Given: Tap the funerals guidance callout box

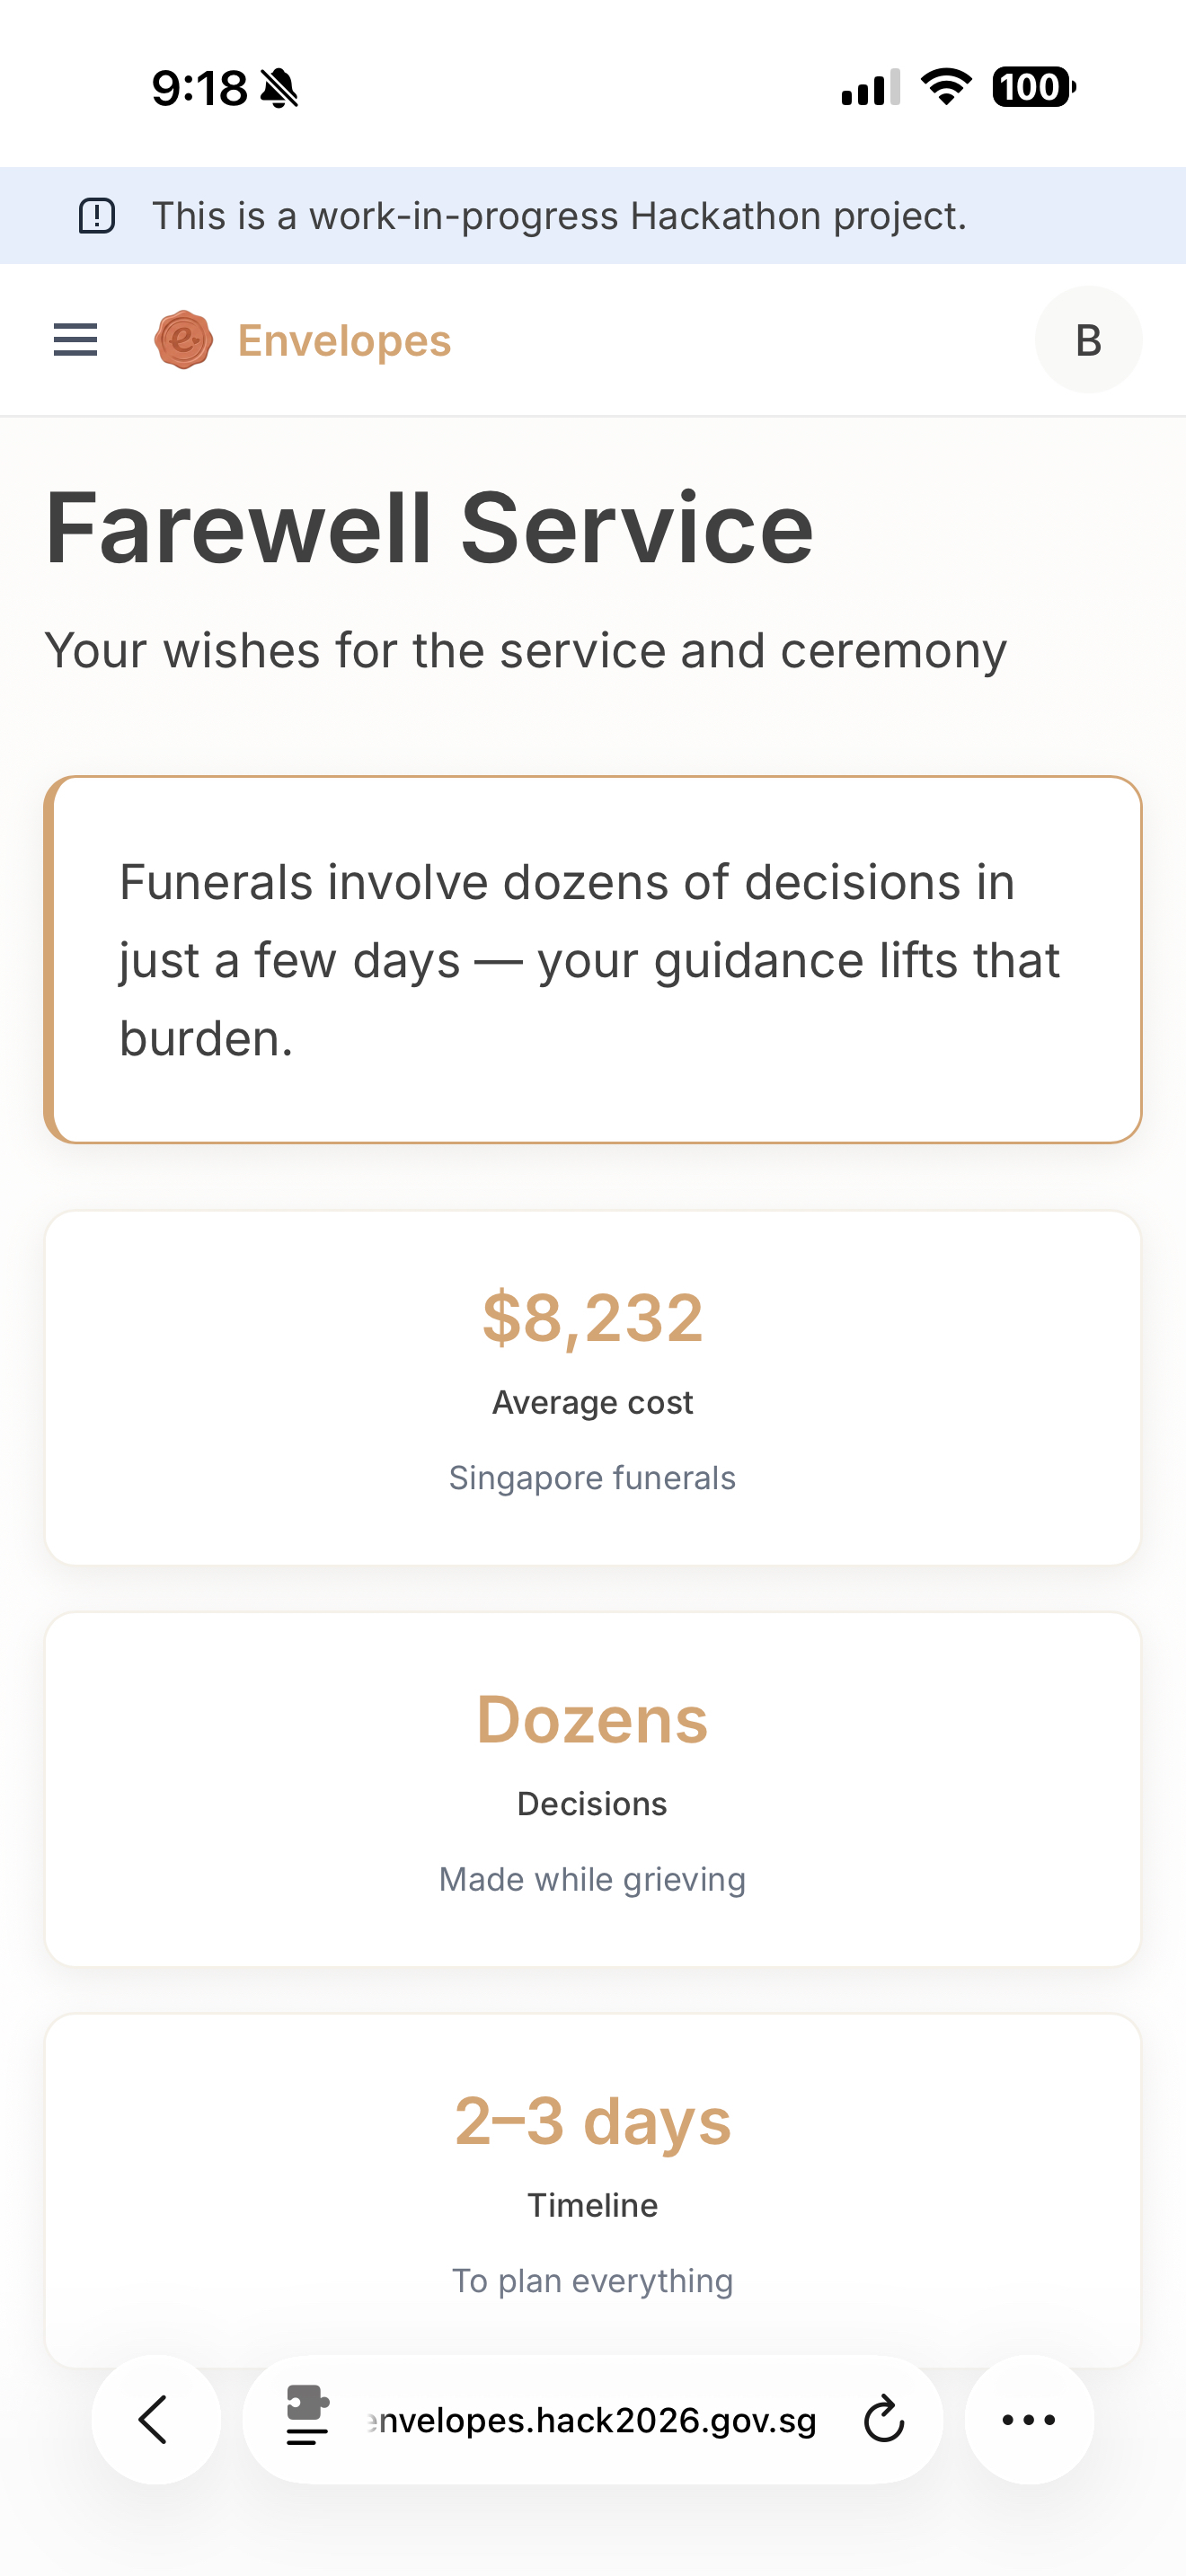Looking at the screenshot, I should (593, 960).
